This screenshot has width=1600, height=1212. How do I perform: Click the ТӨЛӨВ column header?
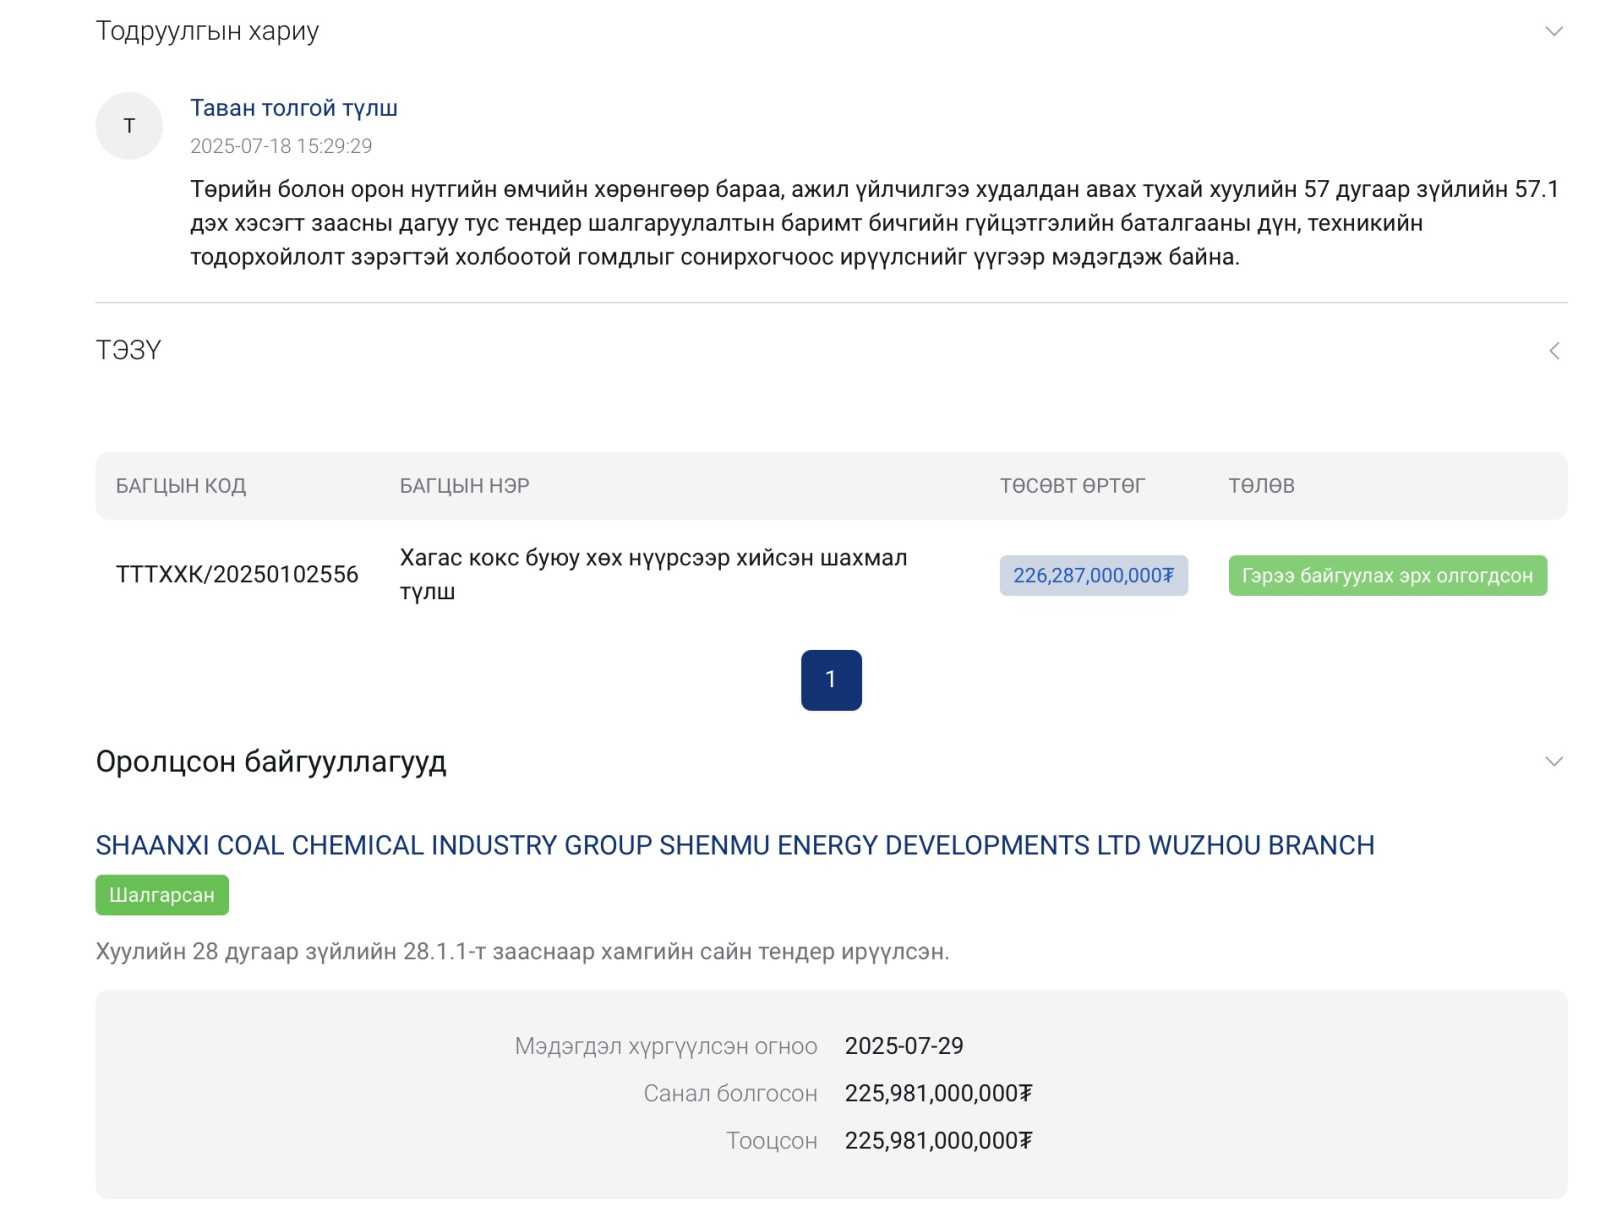pos(1261,486)
